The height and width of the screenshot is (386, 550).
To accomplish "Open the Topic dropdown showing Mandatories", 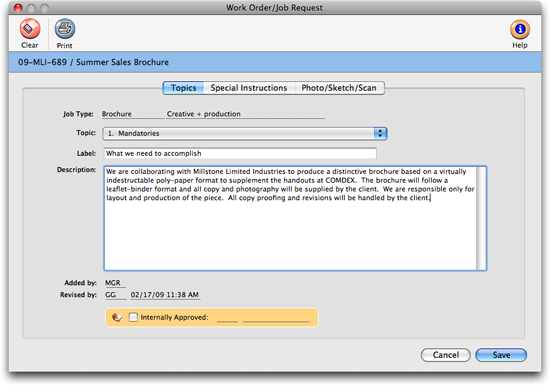I will point(245,133).
